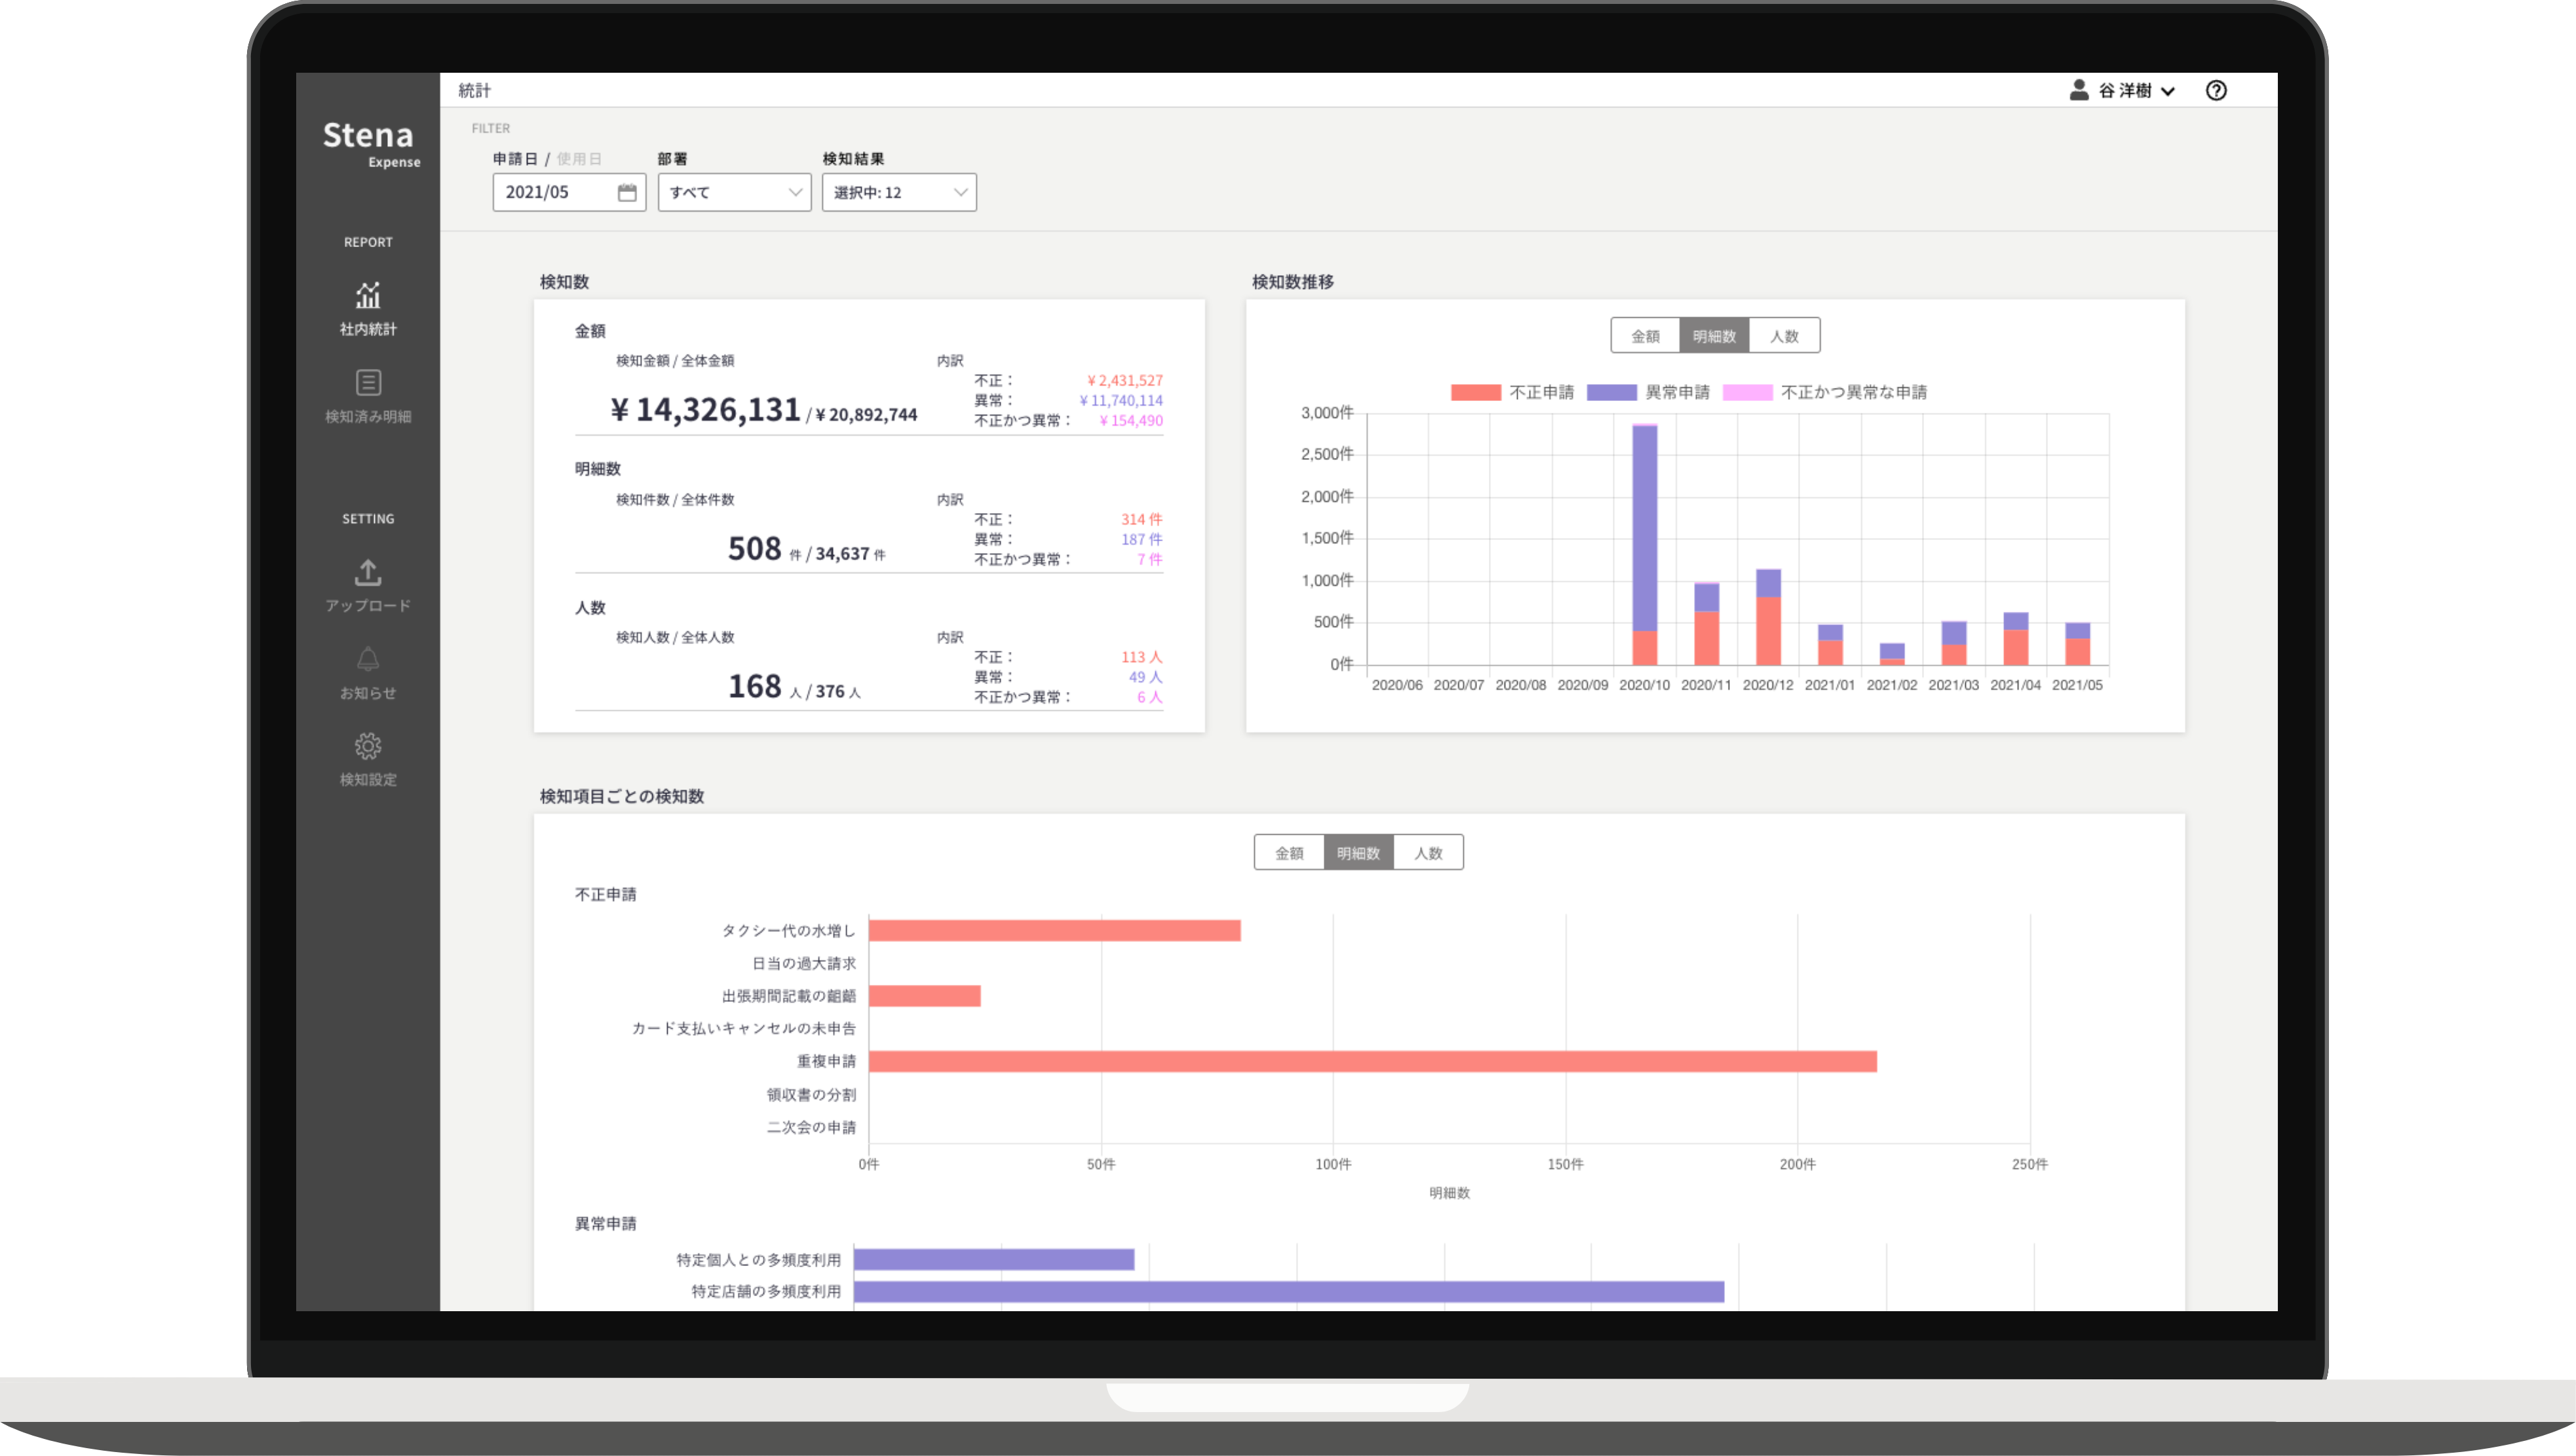The width and height of the screenshot is (2576, 1456).
Task: Click the 二次会の申請 row label
Action: pyautogui.click(x=811, y=1128)
